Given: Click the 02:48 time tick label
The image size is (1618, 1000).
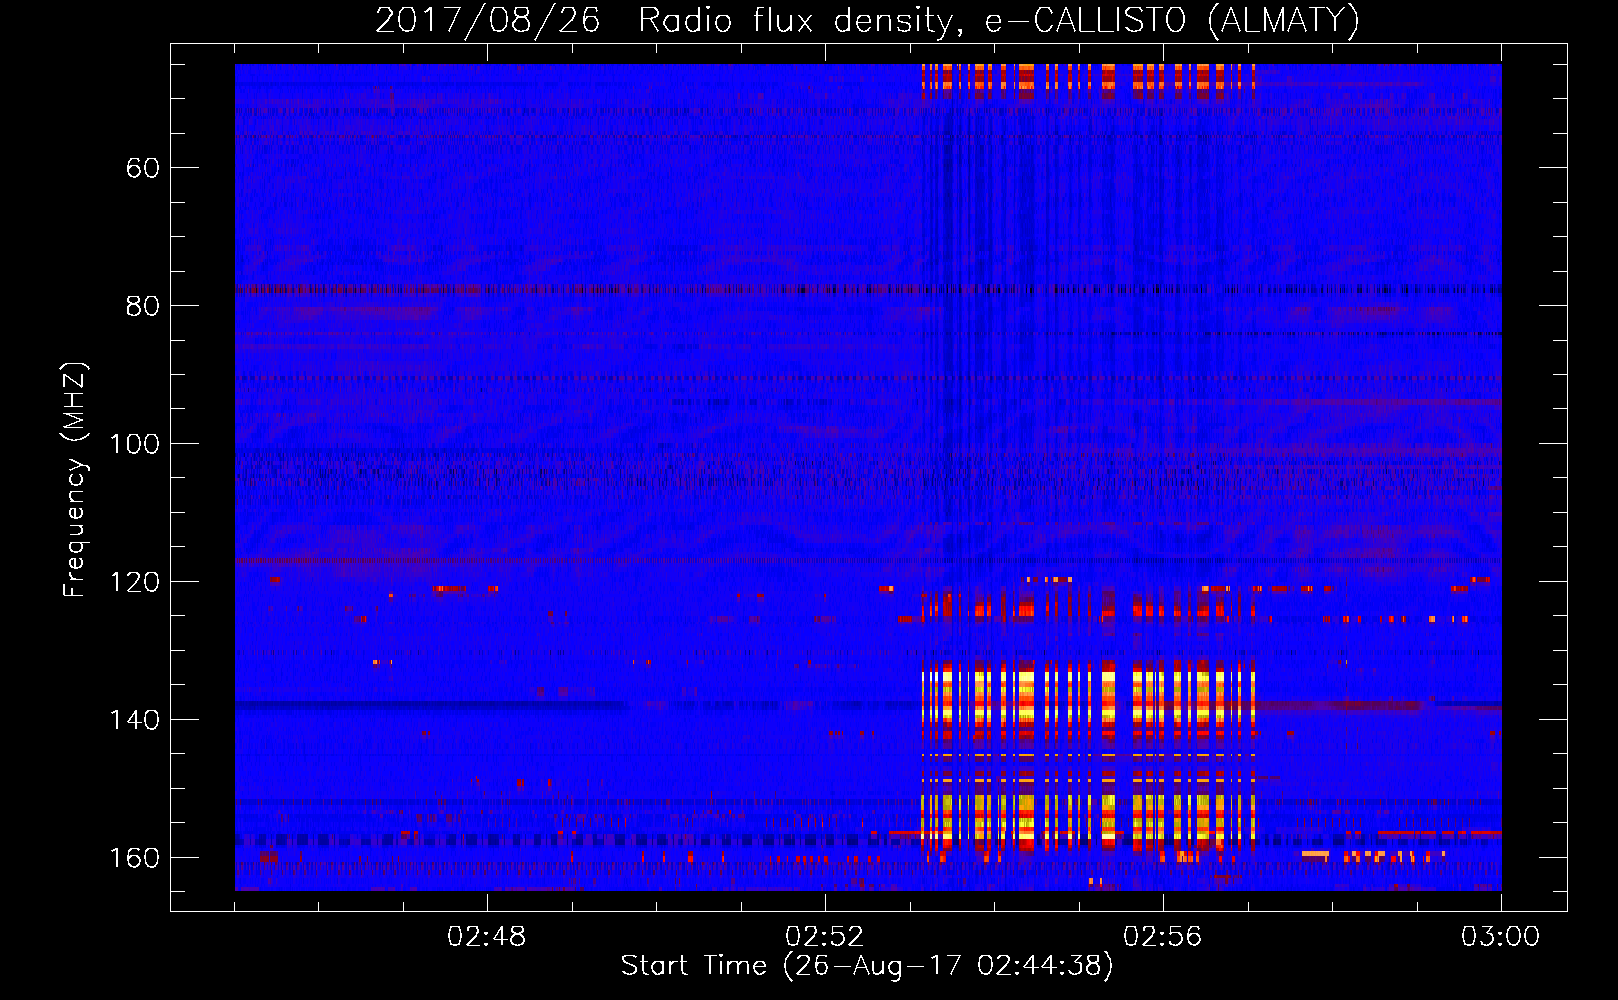Looking at the screenshot, I should coord(486,937).
